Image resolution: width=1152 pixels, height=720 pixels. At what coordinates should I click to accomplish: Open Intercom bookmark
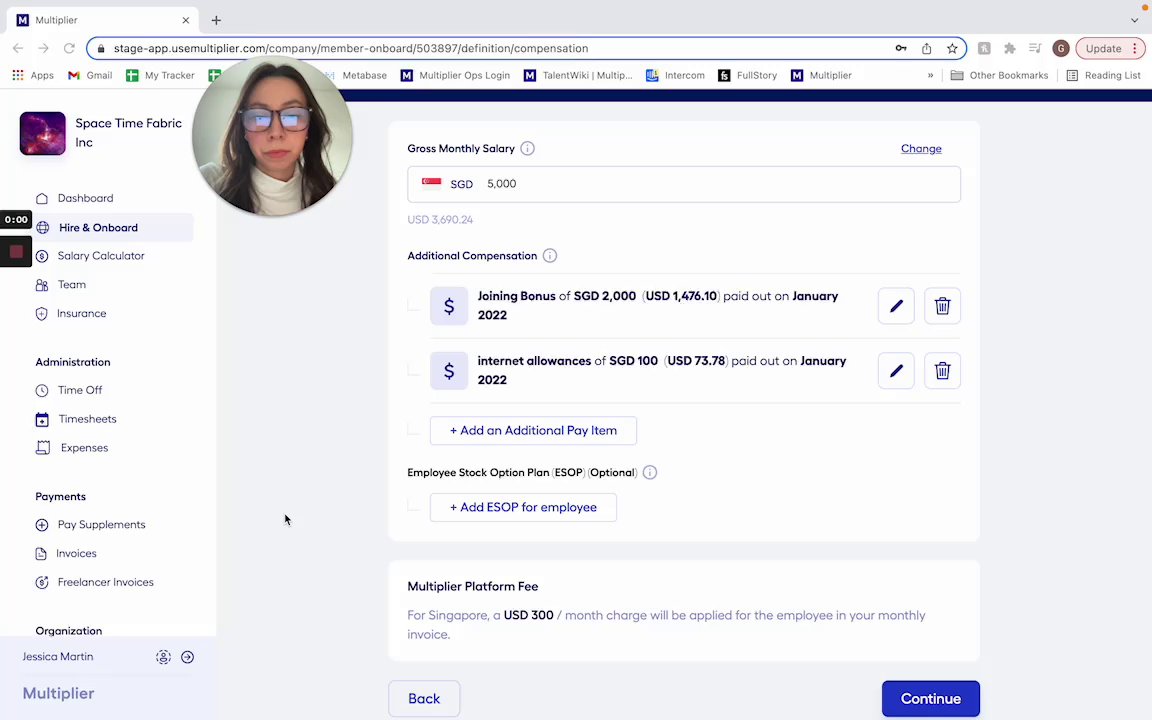[675, 75]
